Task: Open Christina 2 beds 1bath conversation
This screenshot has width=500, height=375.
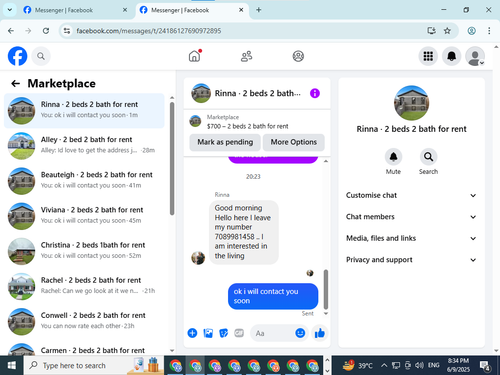Action: pos(84,251)
